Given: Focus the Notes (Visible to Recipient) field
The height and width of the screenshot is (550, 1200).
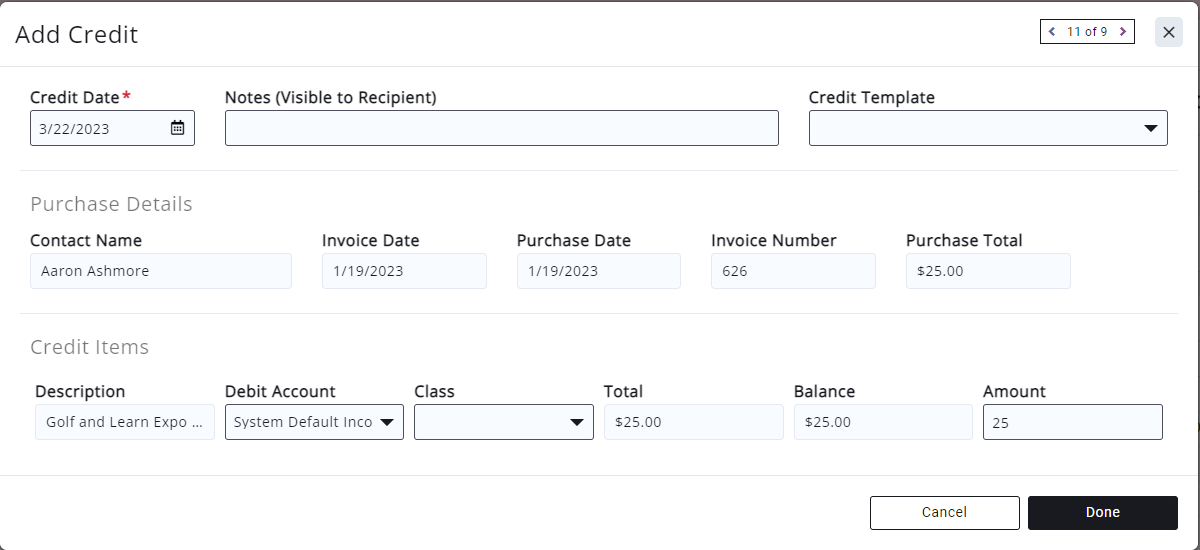Looking at the screenshot, I should (x=501, y=128).
